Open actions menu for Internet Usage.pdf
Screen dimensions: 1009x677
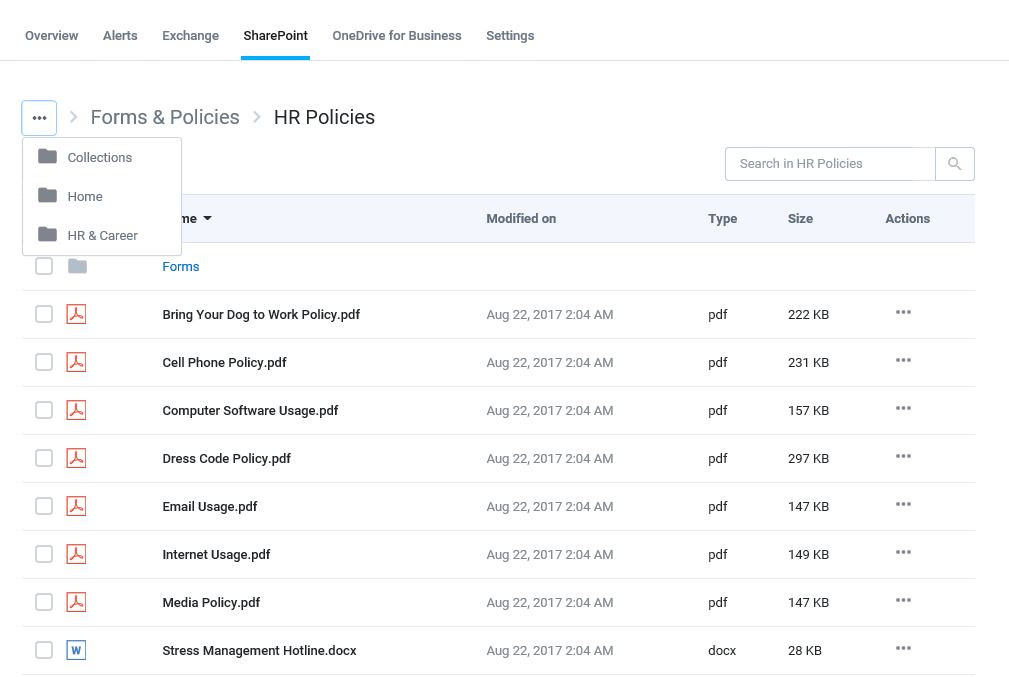coord(903,552)
